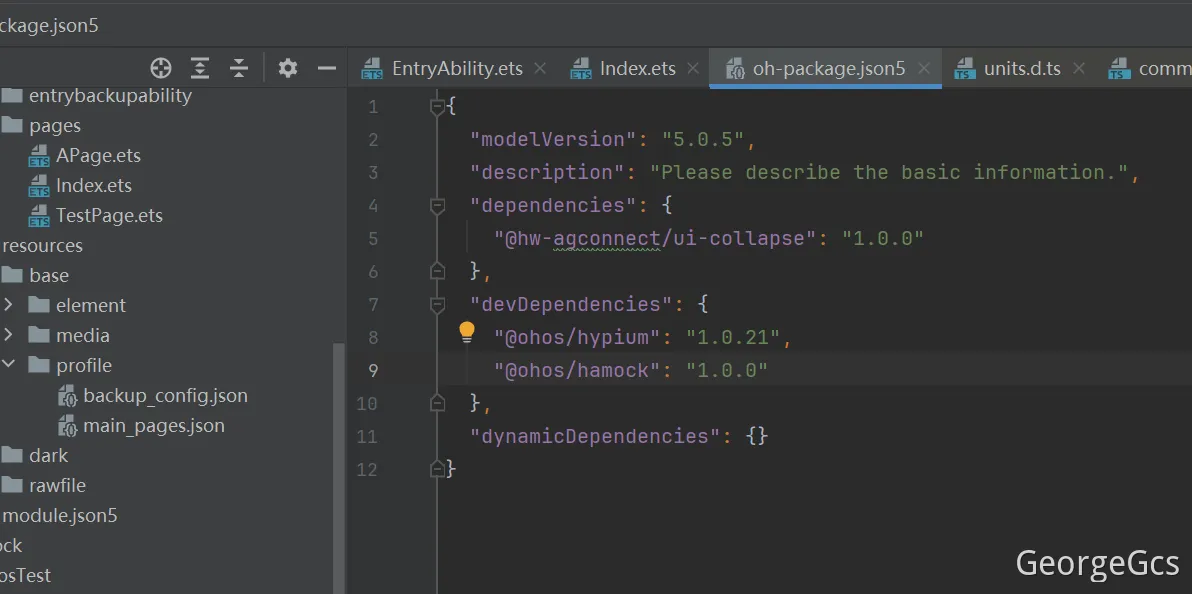This screenshot has height=594, width=1192.
Task: Fold the root JSON object at line 1
Action: 437,107
